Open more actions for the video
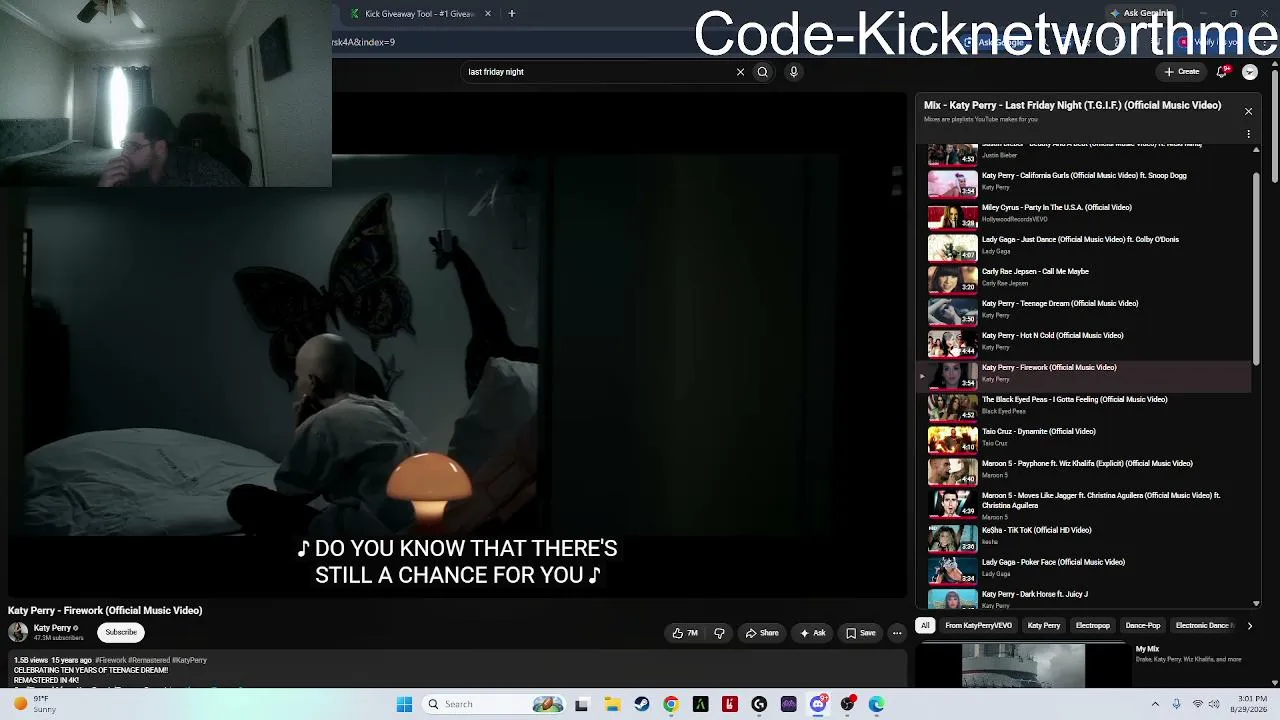This screenshot has height=720, width=1280. click(x=897, y=633)
